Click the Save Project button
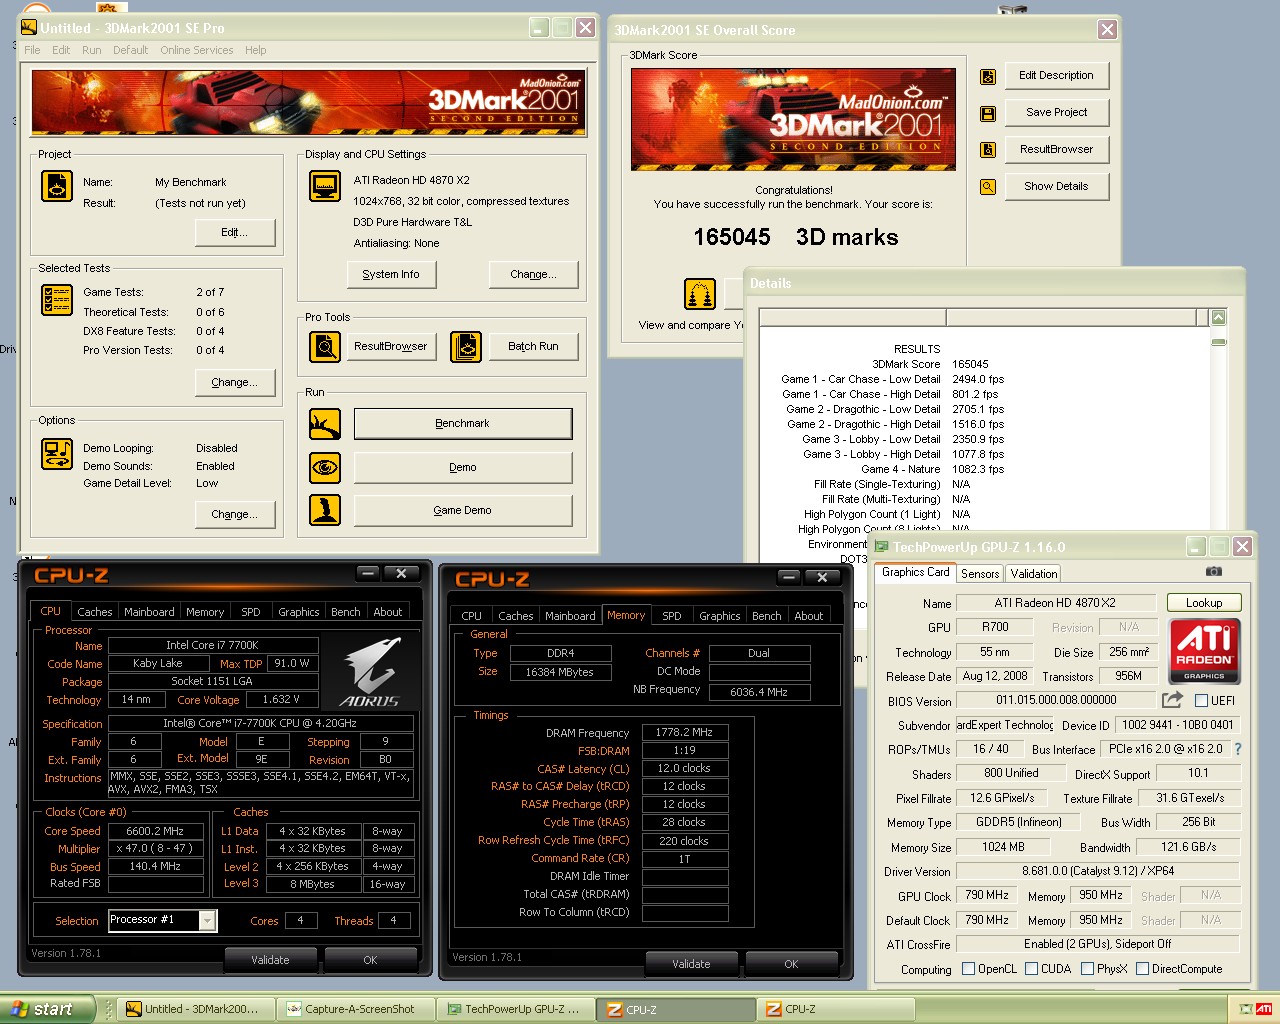1280x1024 pixels. click(1056, 113)
